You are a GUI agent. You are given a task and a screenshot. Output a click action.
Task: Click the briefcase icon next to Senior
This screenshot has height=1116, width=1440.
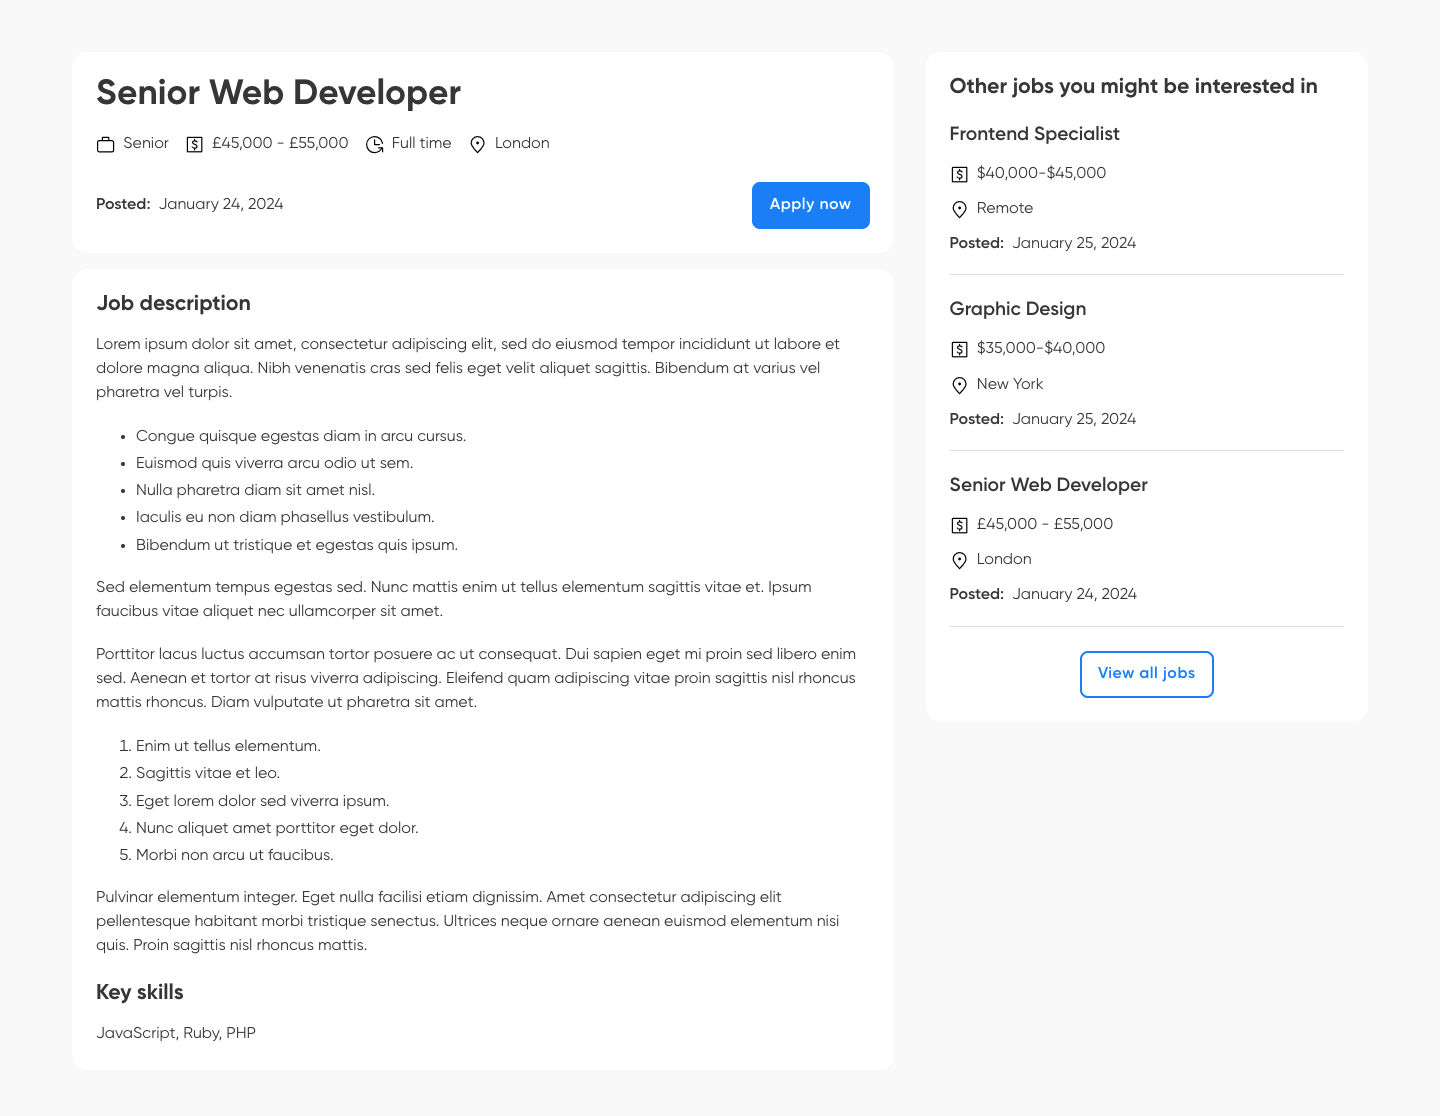(x=105, y=144)
